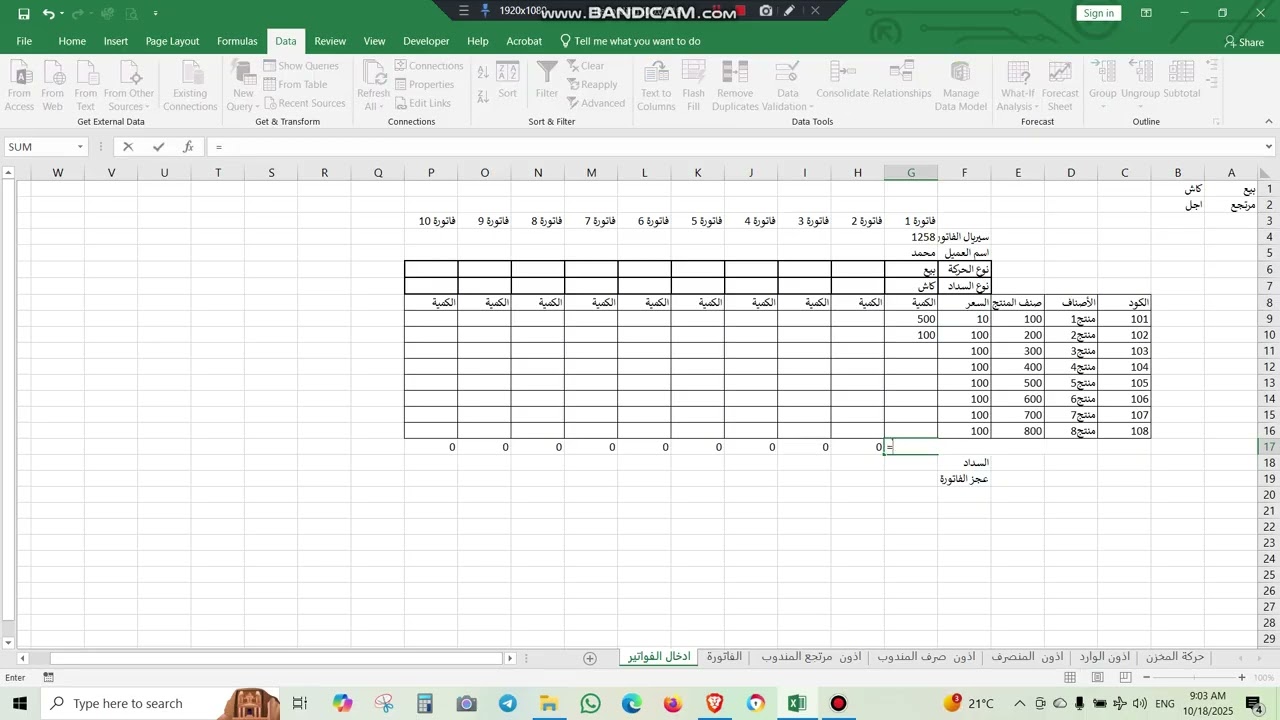Open the Recent Sources list
The height and width of the screenshot is (720, 1280).
[x=304, y=103]
